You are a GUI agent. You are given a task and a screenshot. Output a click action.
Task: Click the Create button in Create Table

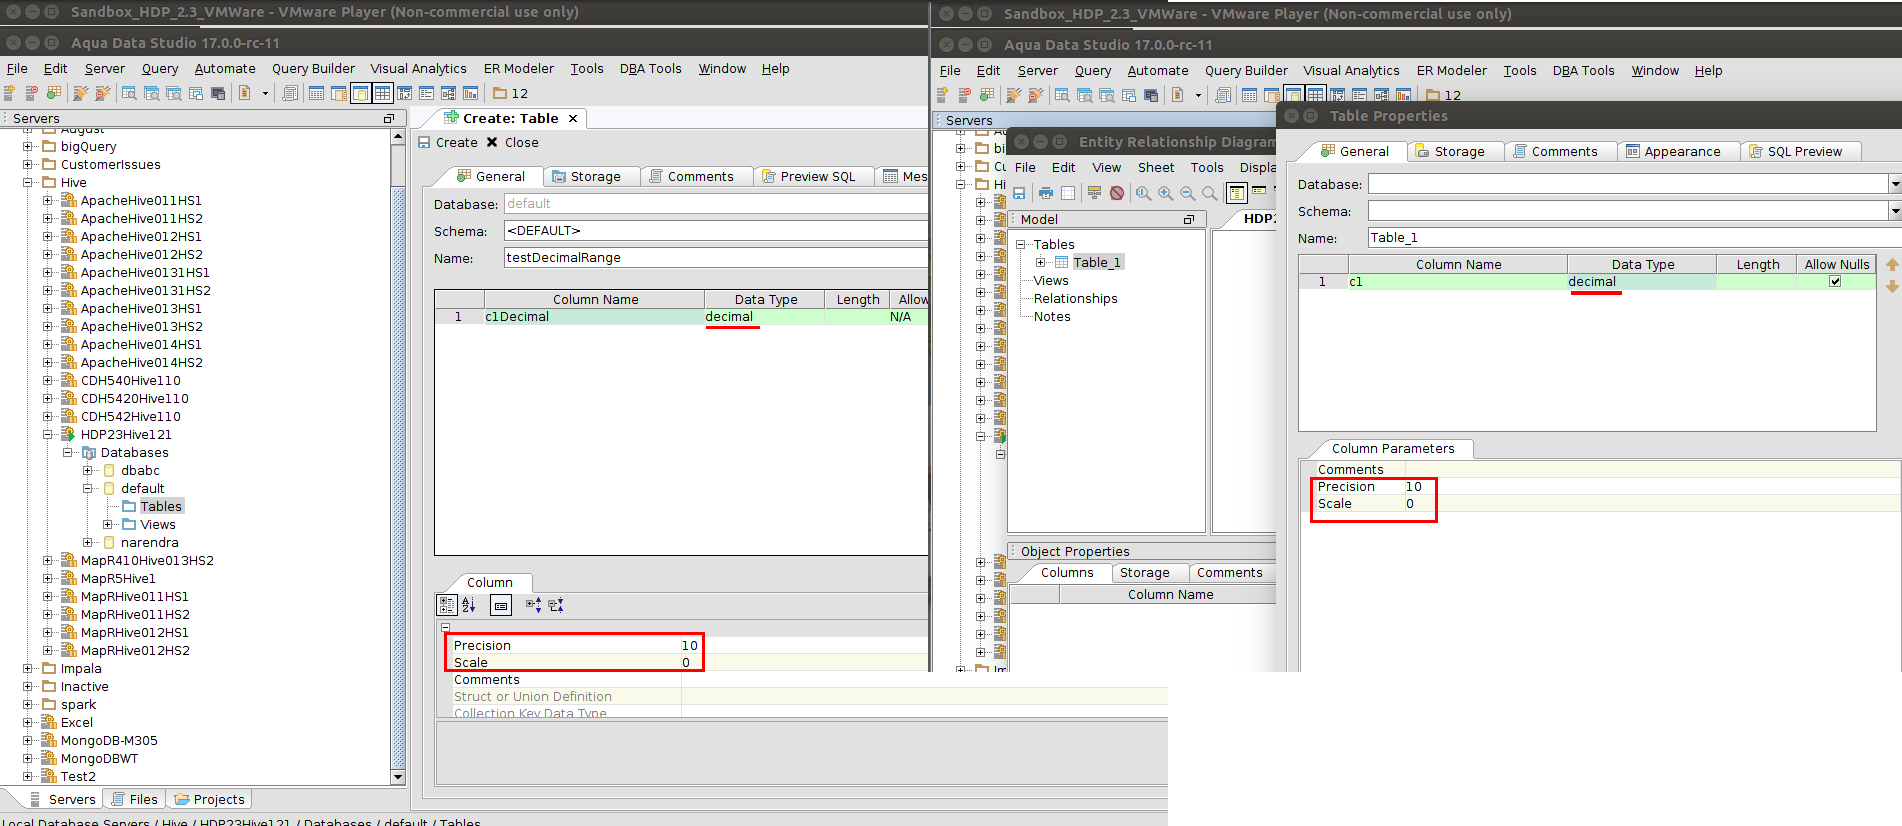click(447, 143)
